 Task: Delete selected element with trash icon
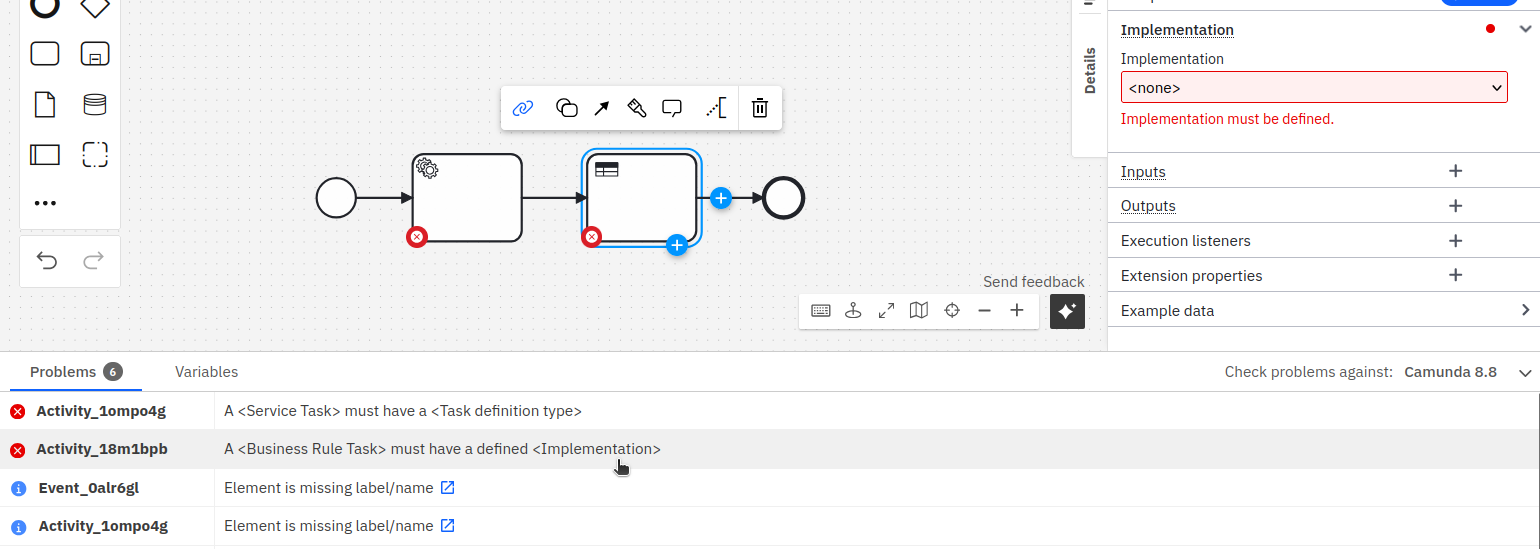[x=760, y=108]
